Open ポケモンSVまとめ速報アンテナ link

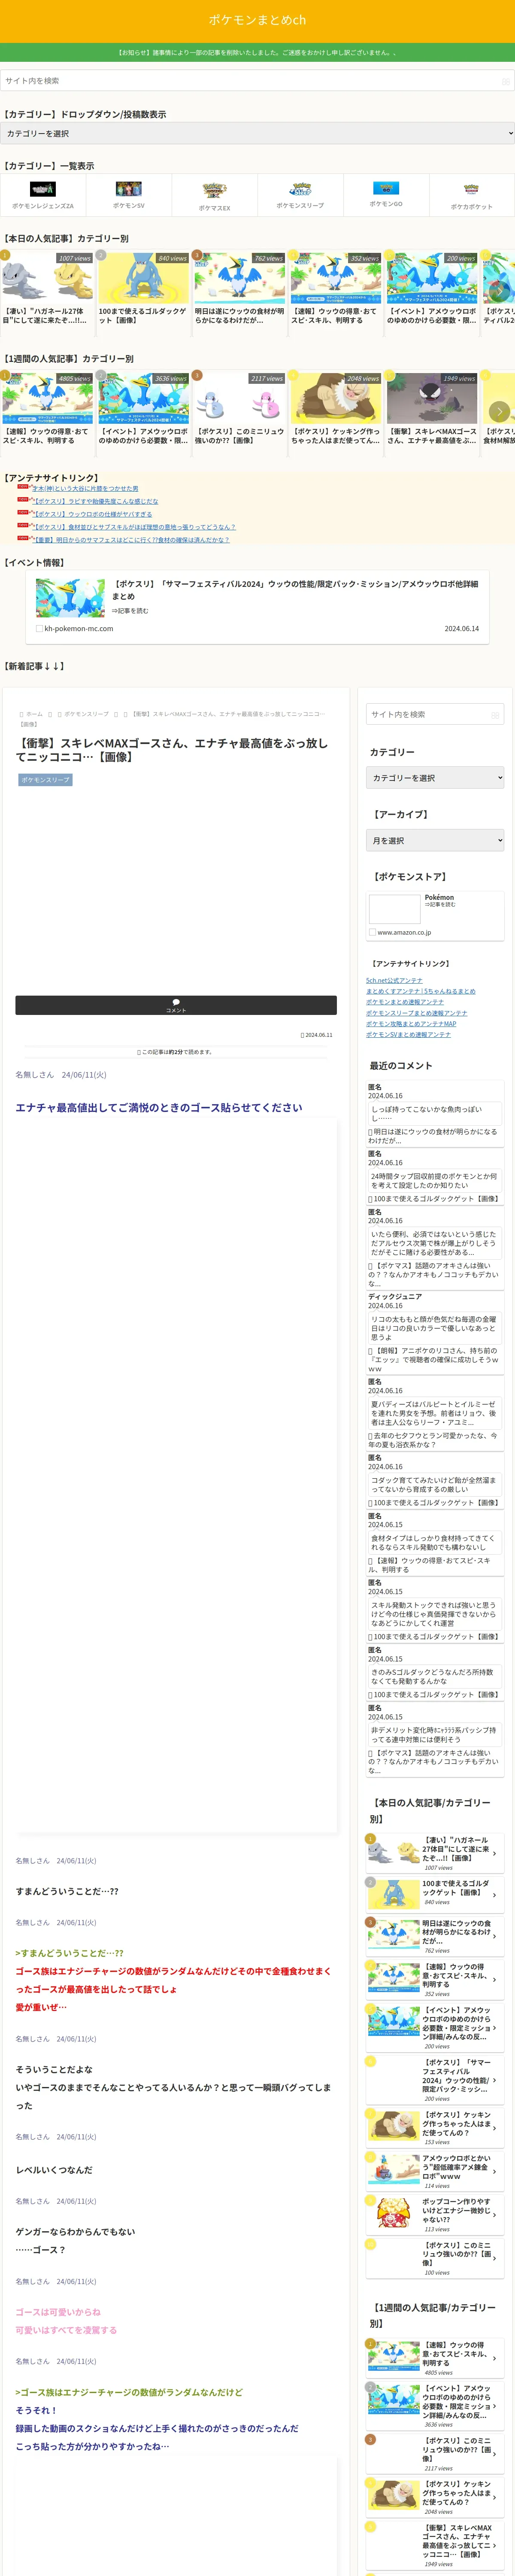pos(408,1035)
